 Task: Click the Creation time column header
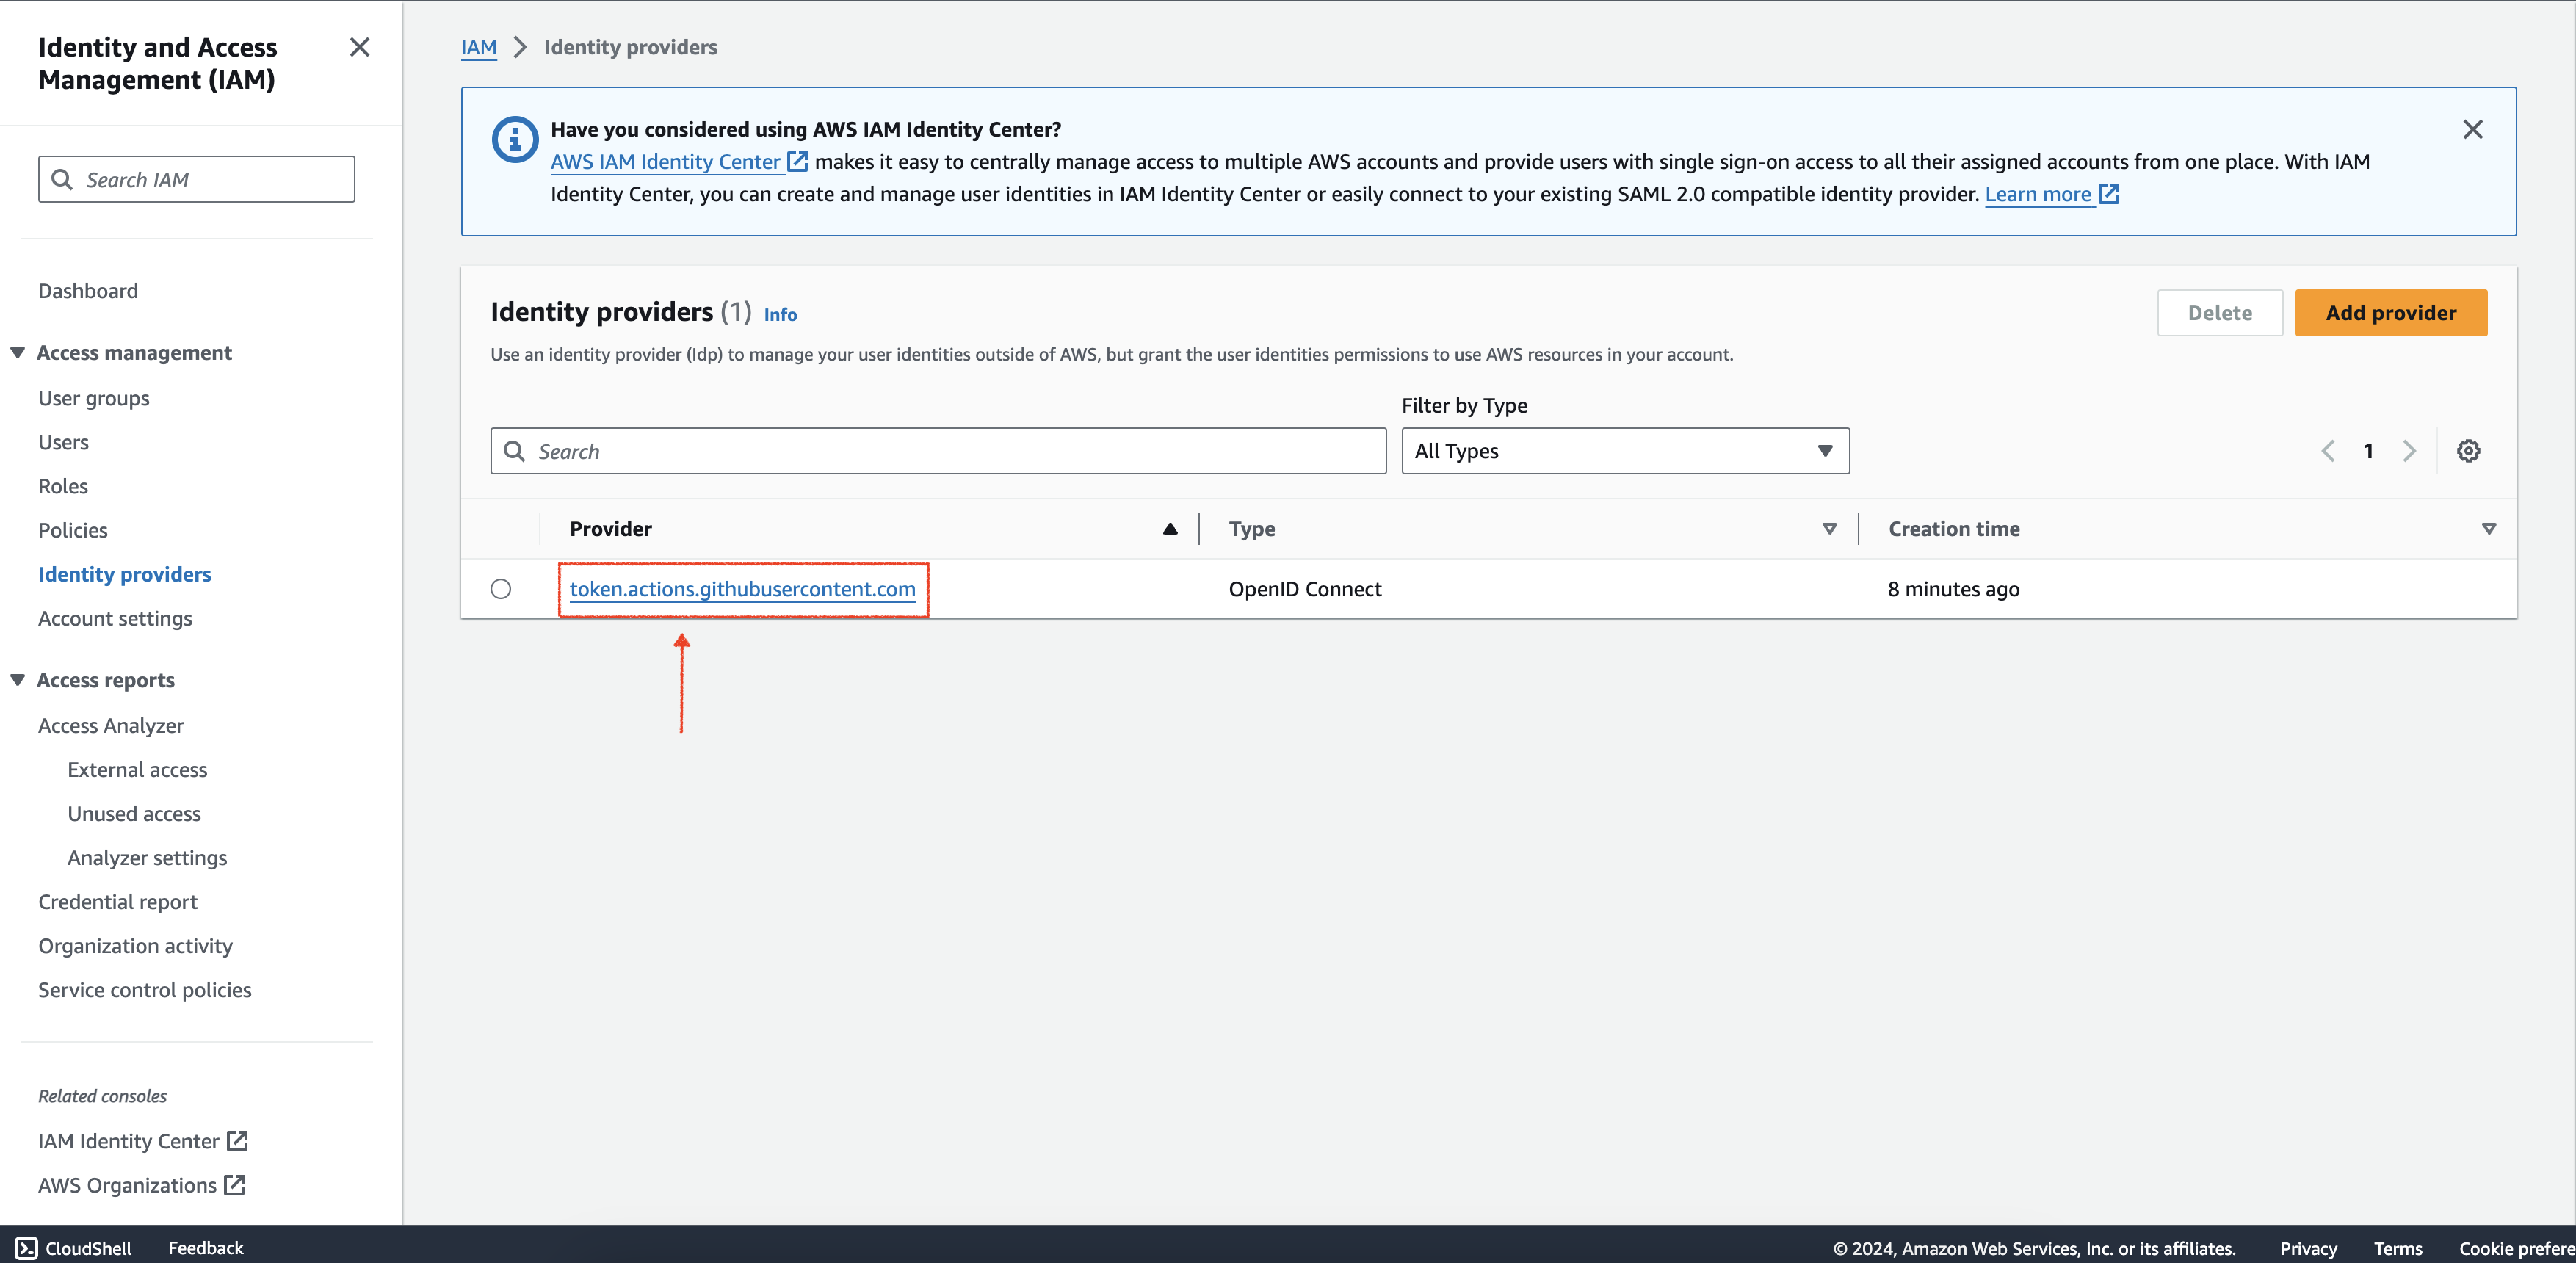(1954, 529)
